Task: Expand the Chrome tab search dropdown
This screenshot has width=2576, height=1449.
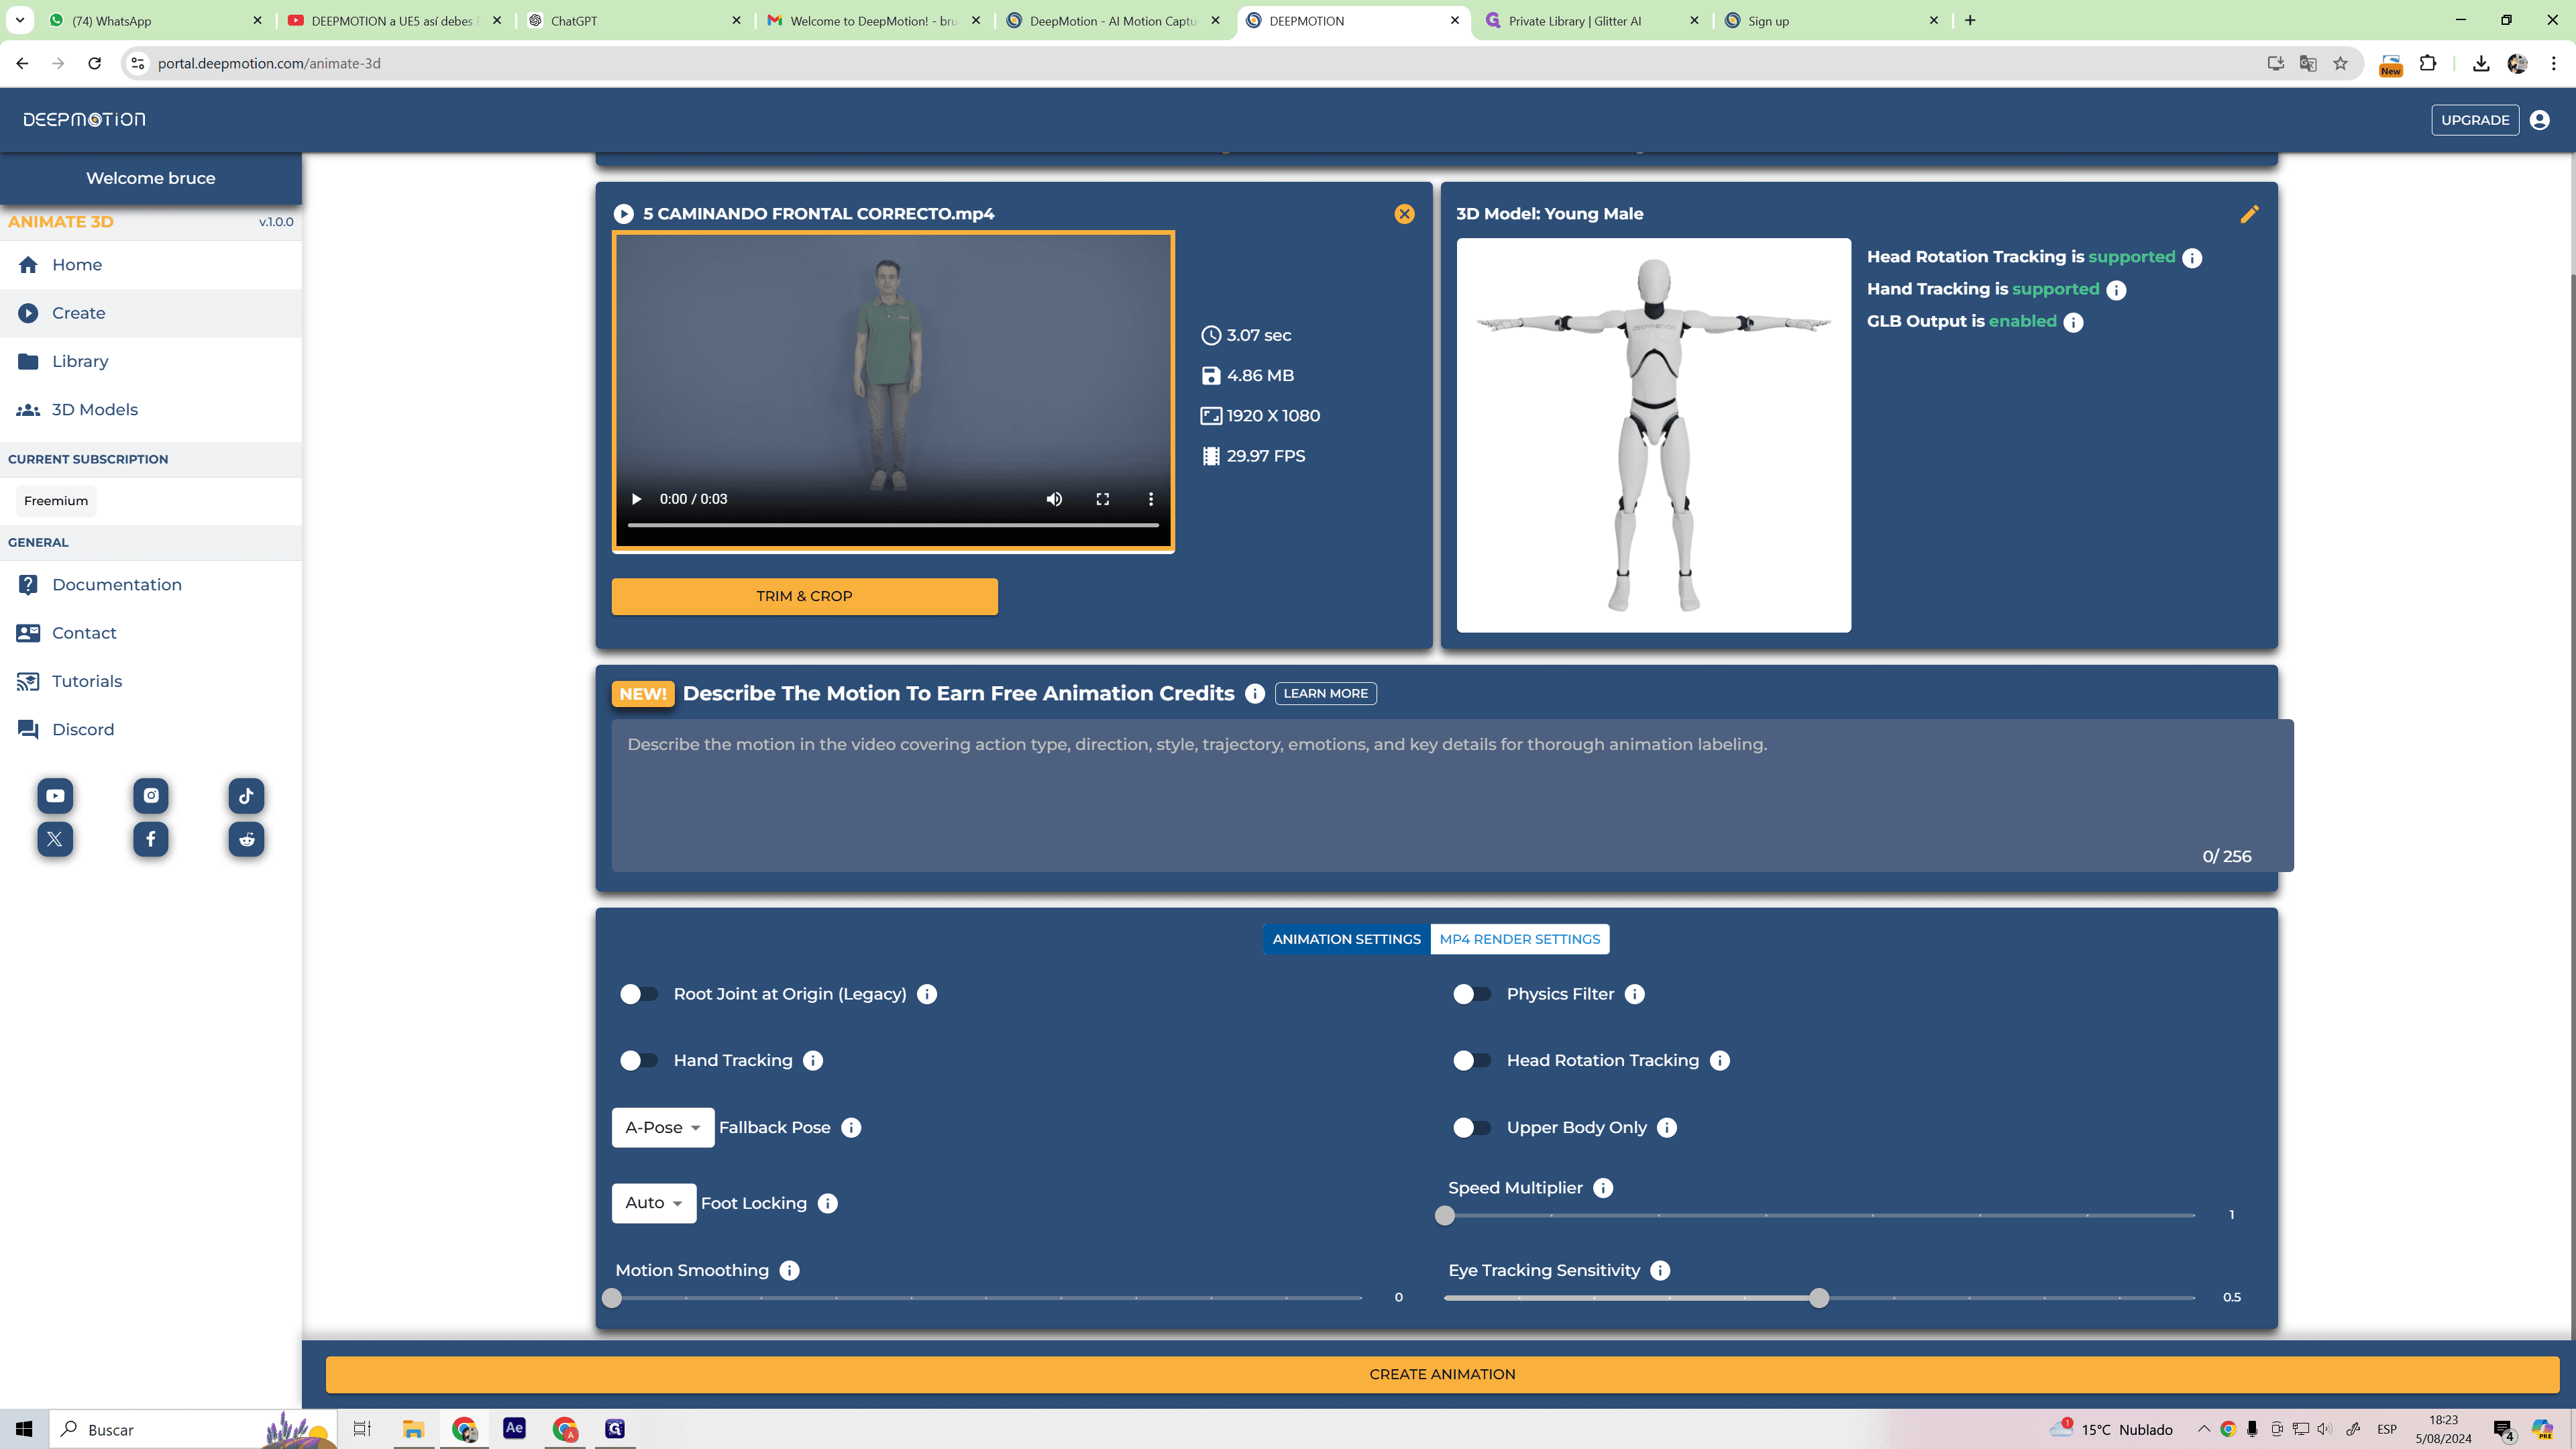Action: tap(20, 20)
